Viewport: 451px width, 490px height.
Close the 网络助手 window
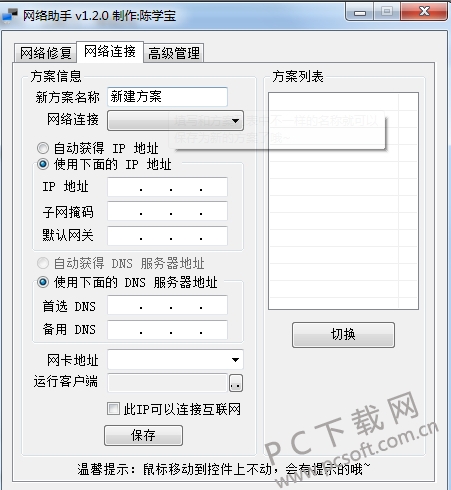click(x=424, y=12)
